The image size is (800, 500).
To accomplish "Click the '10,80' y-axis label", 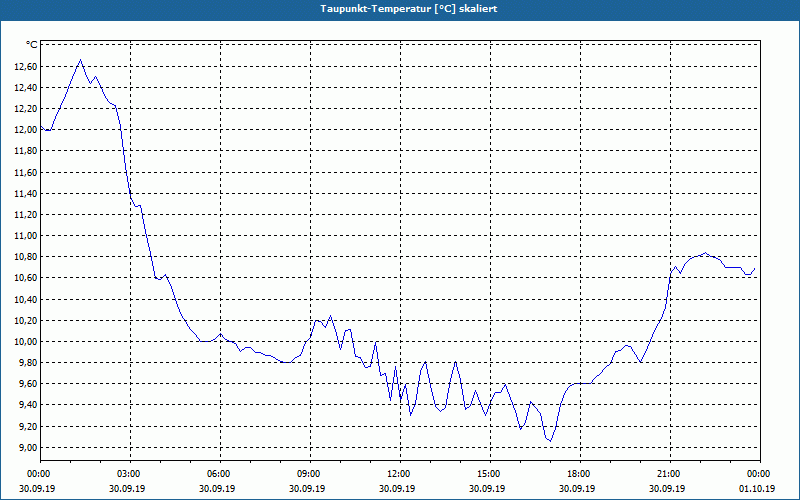I will point(26,257).
